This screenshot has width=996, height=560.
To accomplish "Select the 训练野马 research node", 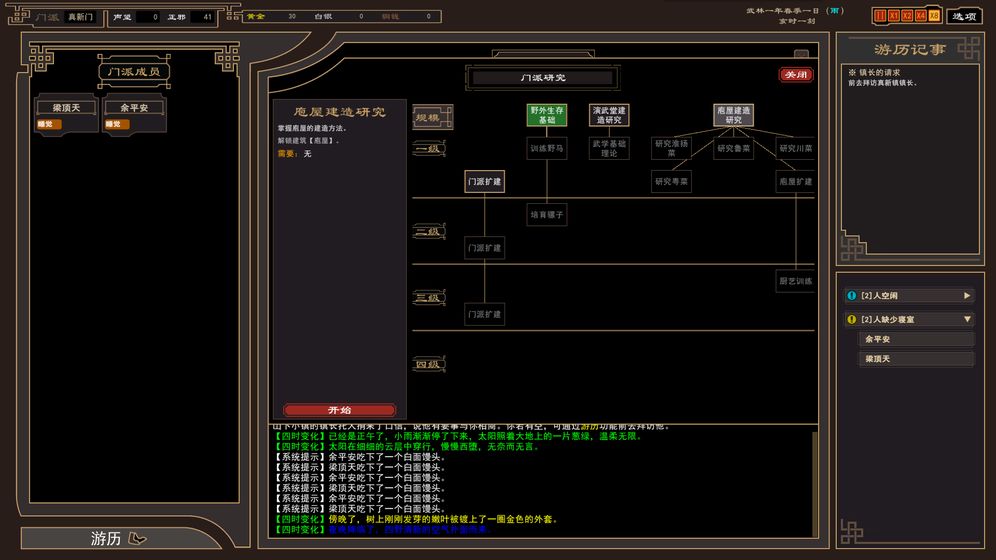I will 547,148.
